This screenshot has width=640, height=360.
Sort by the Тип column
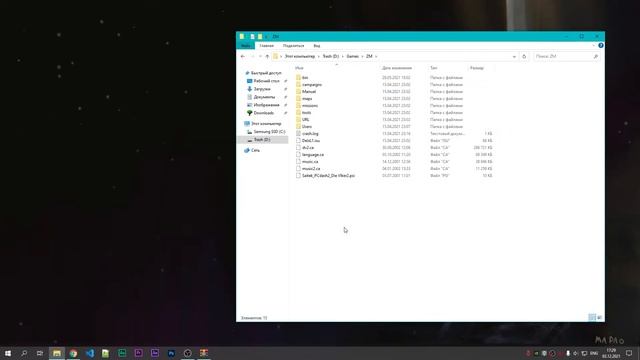[x=433, y=68]
